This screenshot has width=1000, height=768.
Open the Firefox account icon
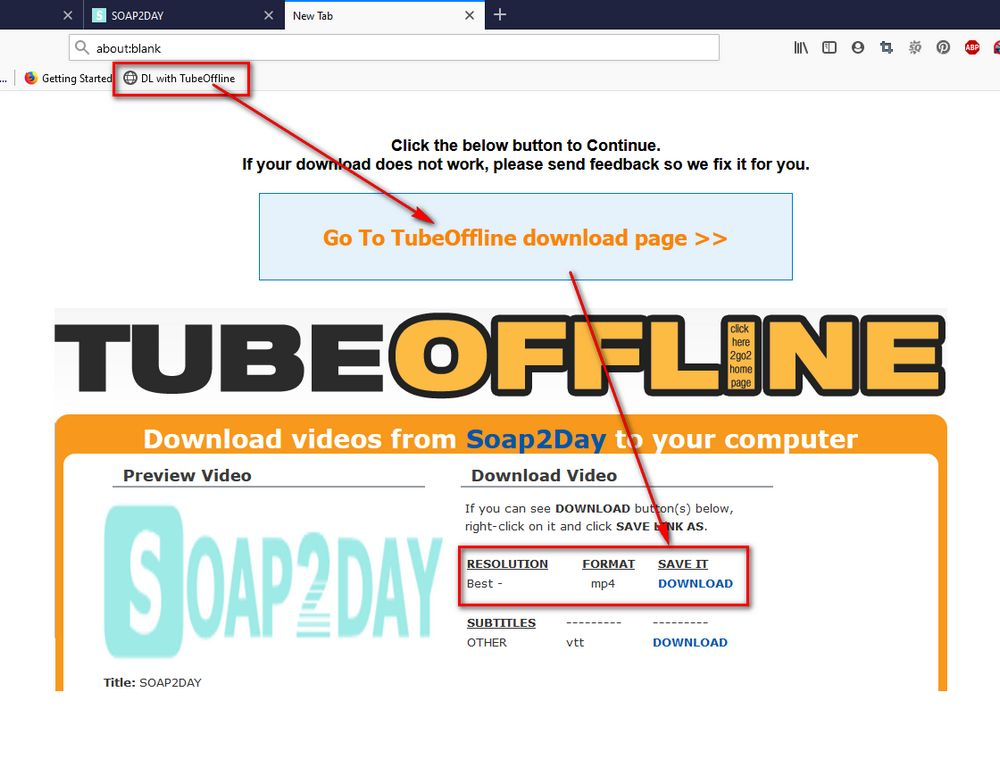(858, 48)
